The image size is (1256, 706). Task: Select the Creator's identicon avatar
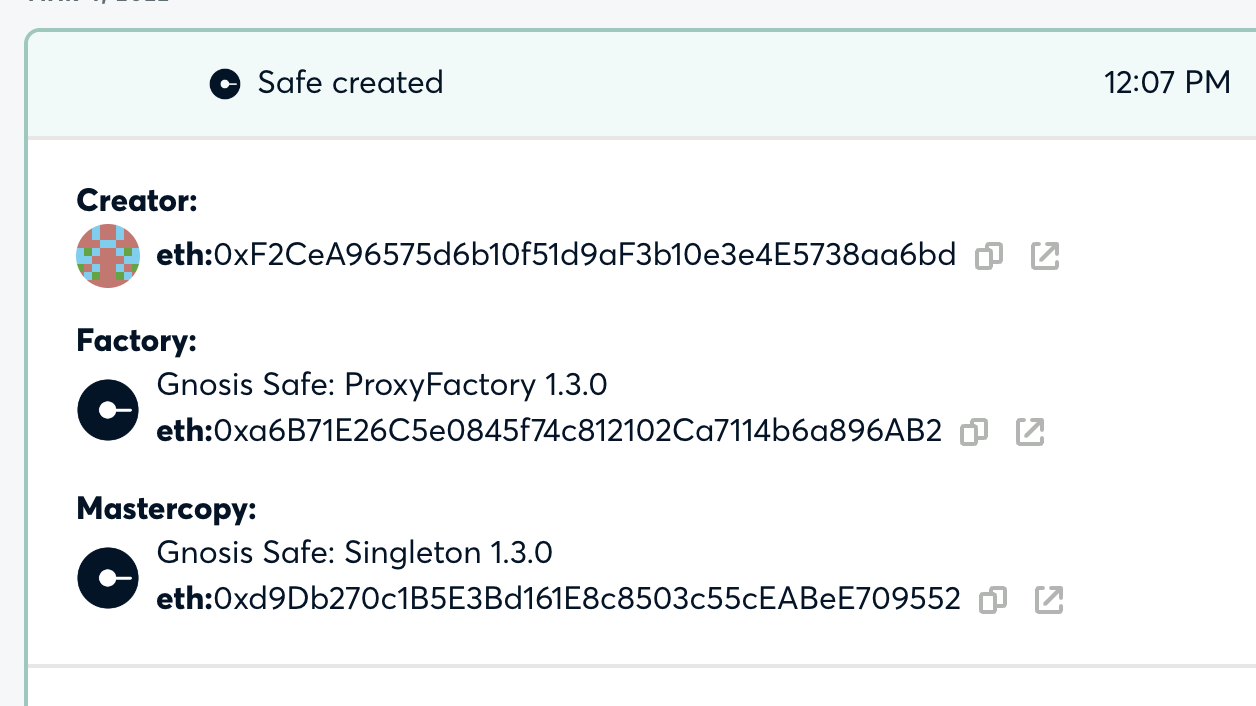(108, 256)
